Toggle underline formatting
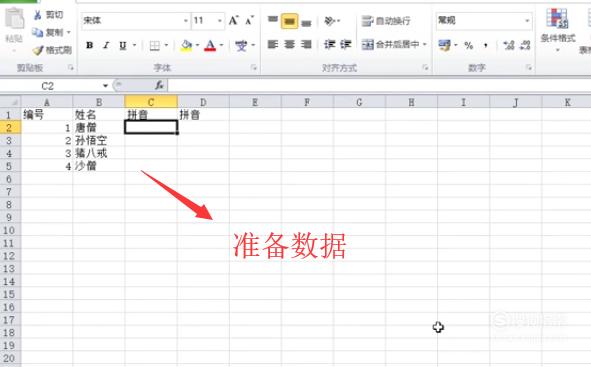 point(122,46)
